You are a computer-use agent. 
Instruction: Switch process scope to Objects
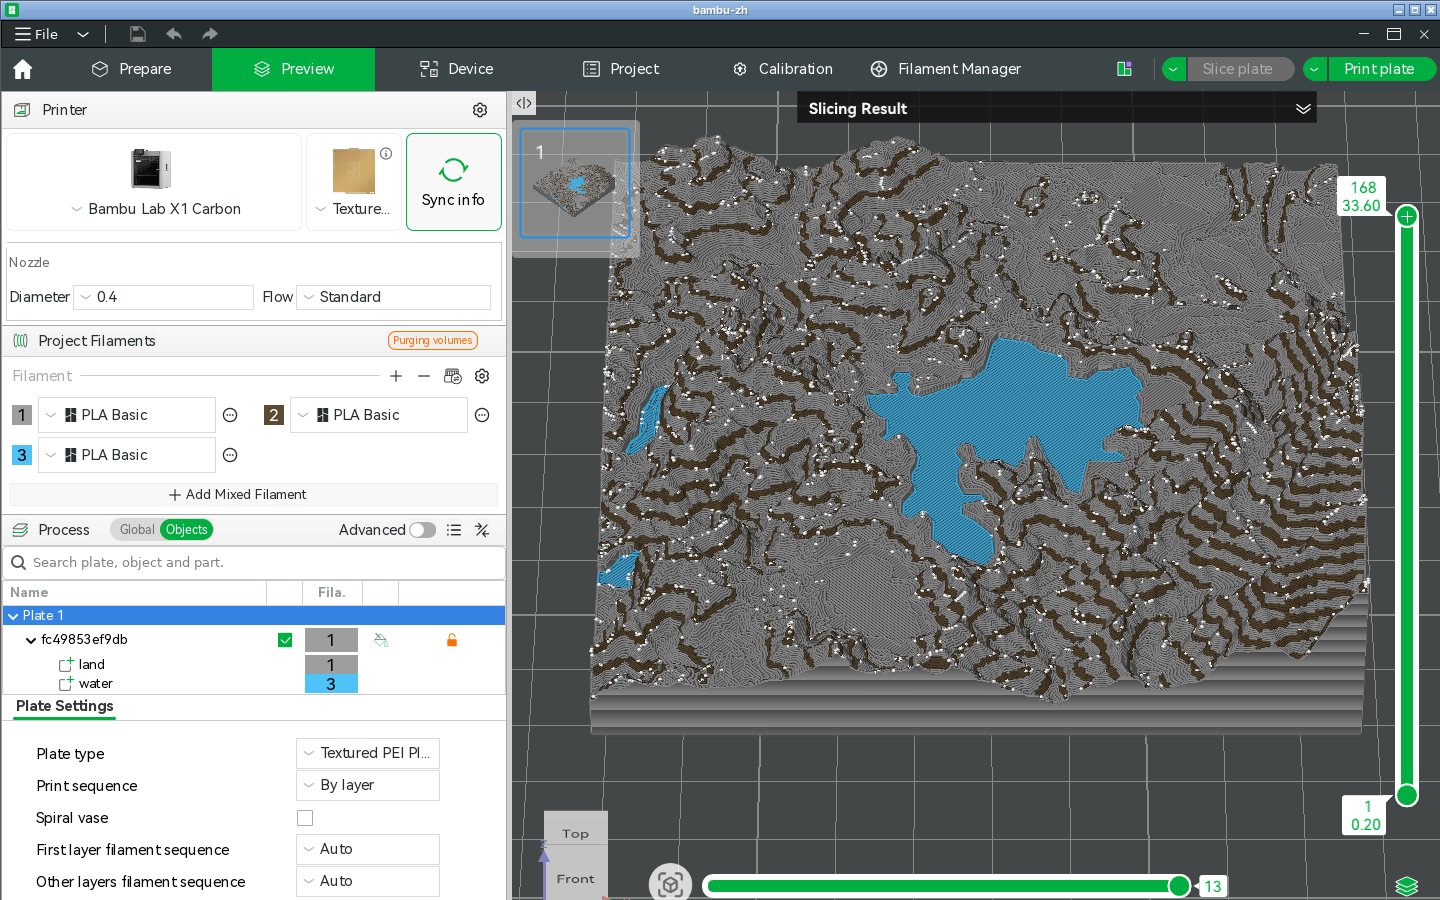click(187, 530)
